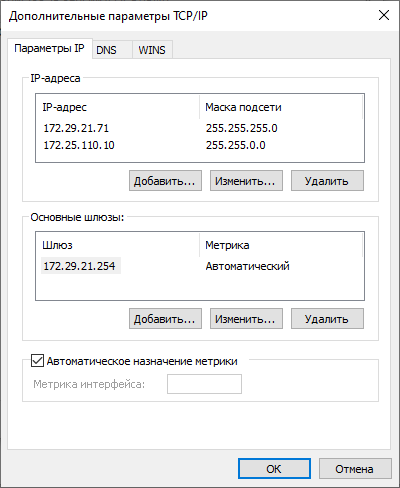Confirm the dialog with OK
The height and width of the screenshot is (488, 400).
(x=274, y=469)
